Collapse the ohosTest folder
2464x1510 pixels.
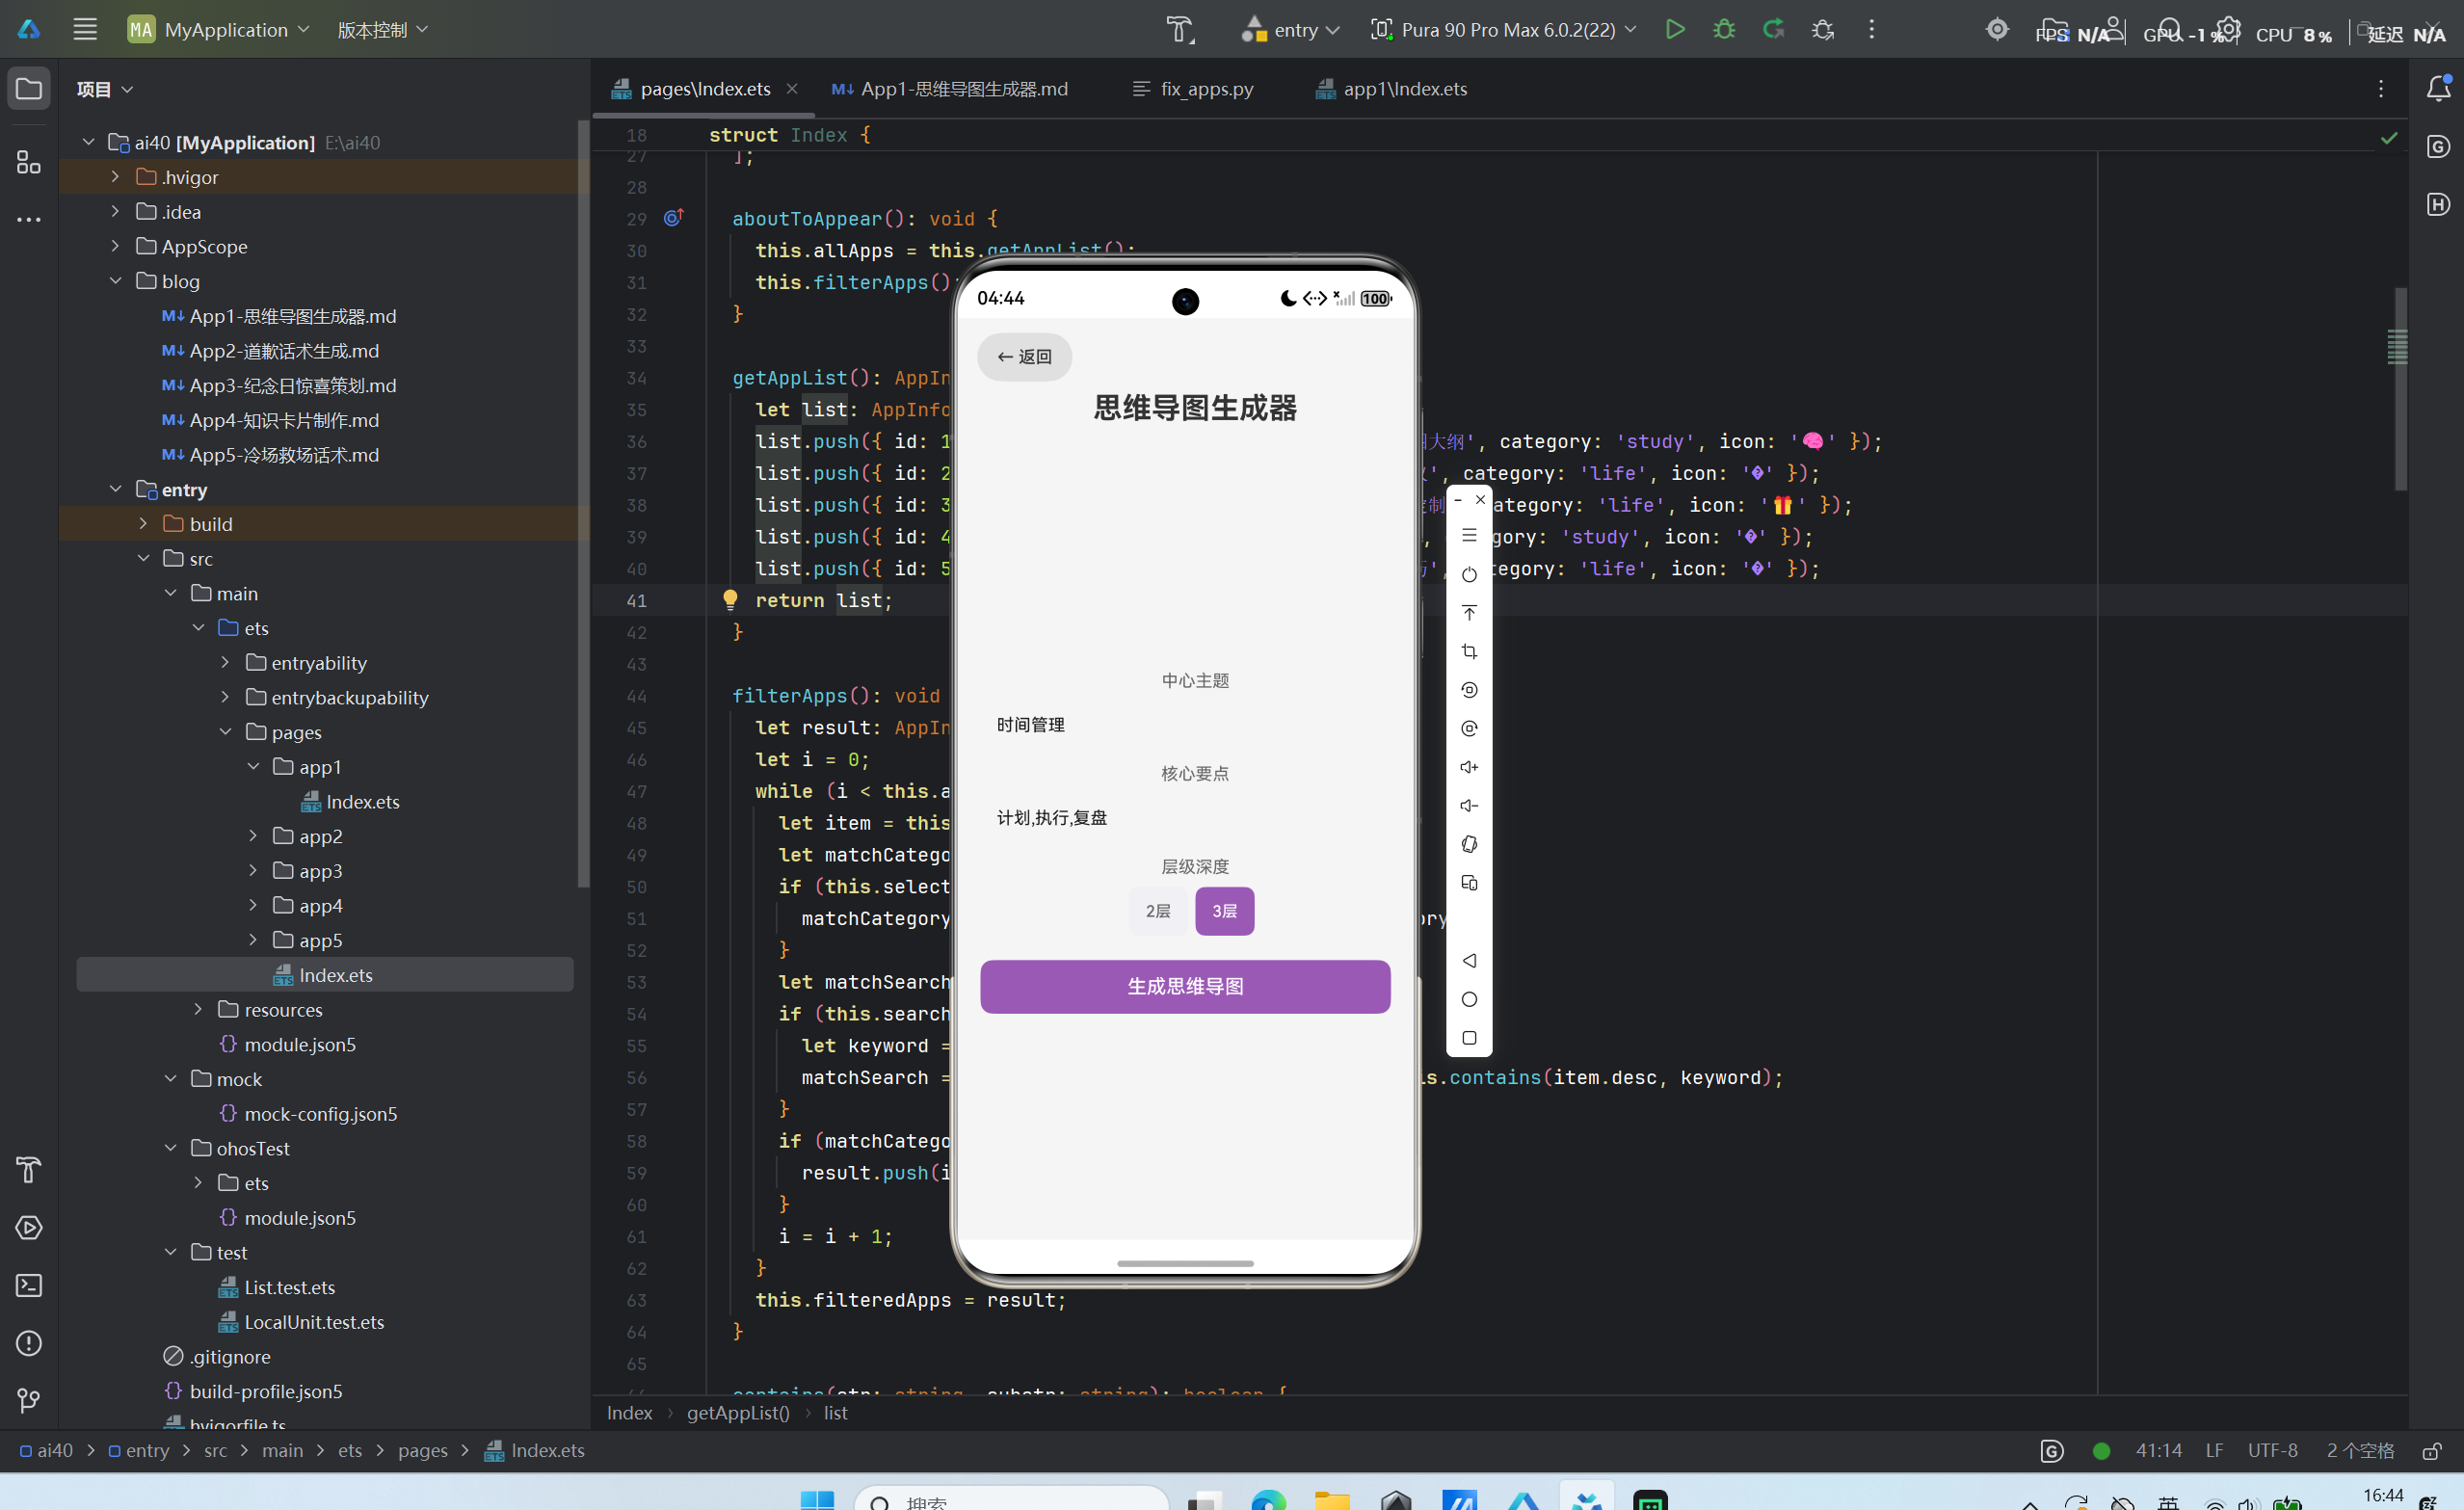170,1148
